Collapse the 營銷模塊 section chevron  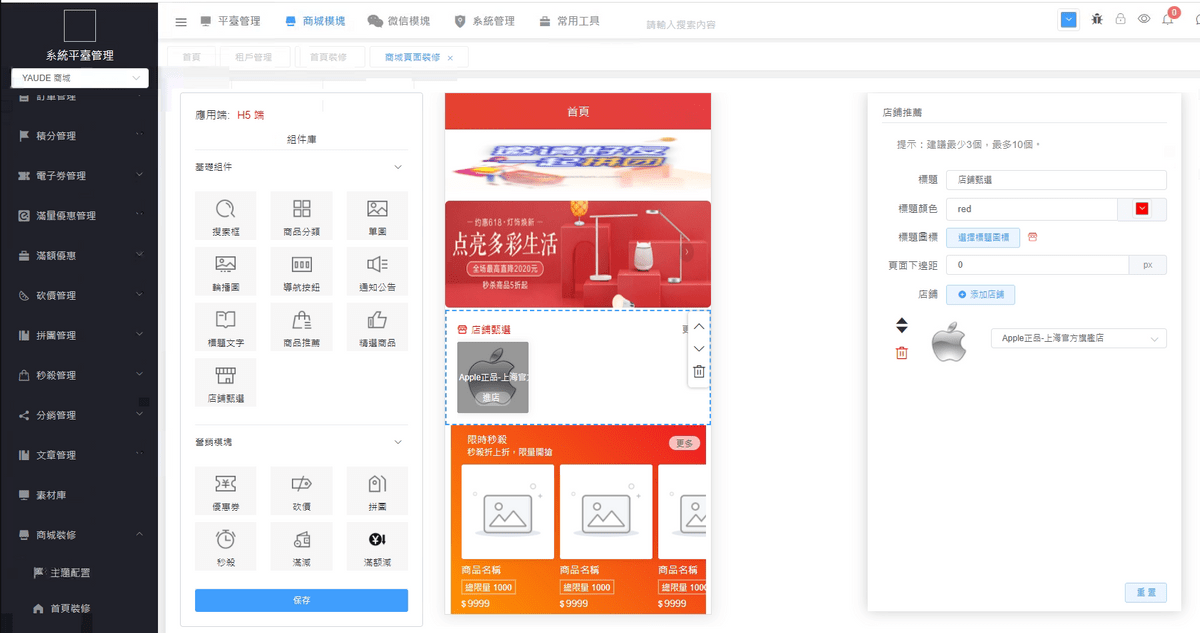pyautogui.click(x=398, y=442)
